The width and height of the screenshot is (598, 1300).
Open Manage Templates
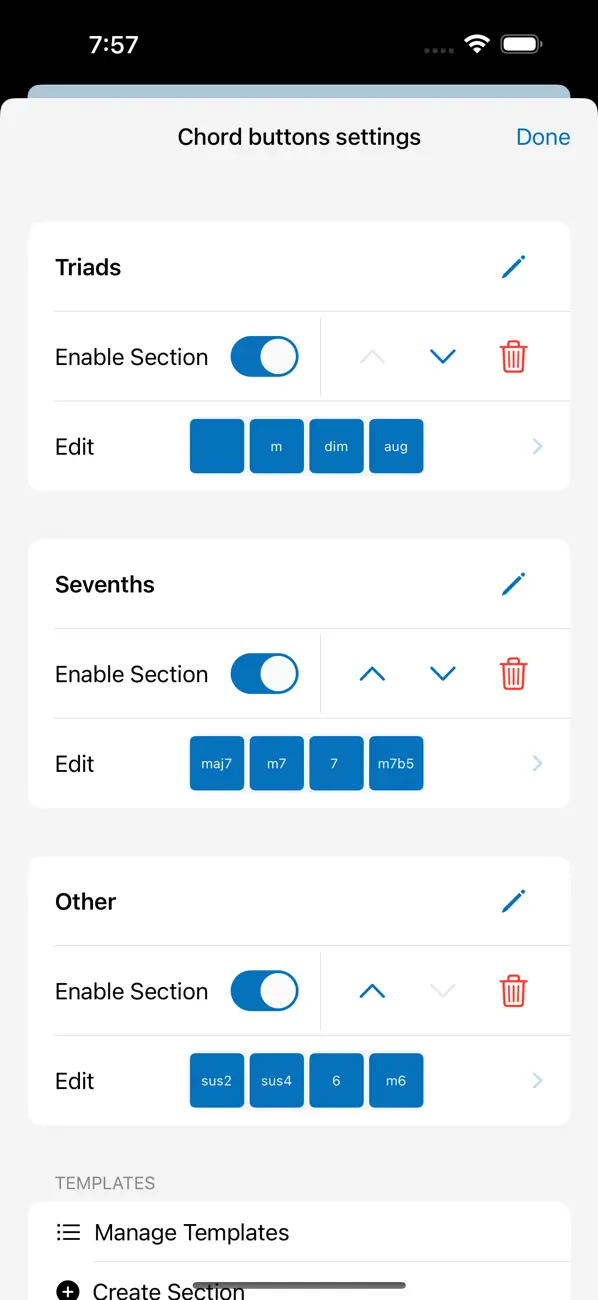point(191,1232)
